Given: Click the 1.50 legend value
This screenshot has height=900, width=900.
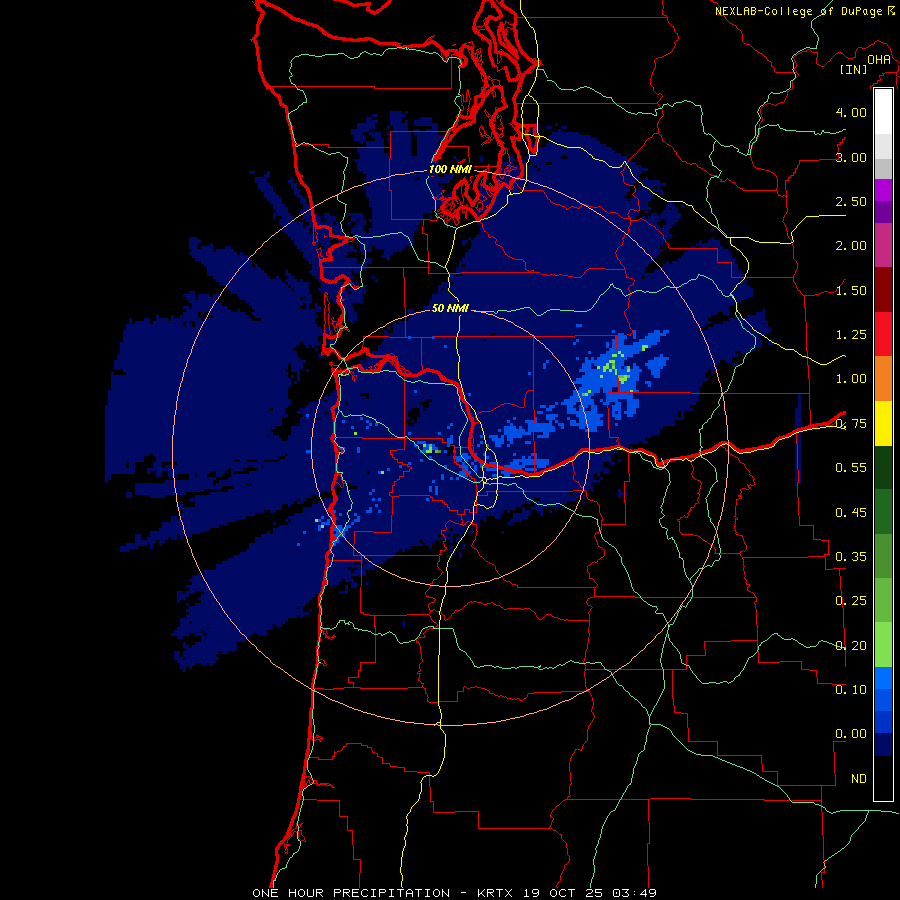Looking at the screenshot, I should 851,290.
